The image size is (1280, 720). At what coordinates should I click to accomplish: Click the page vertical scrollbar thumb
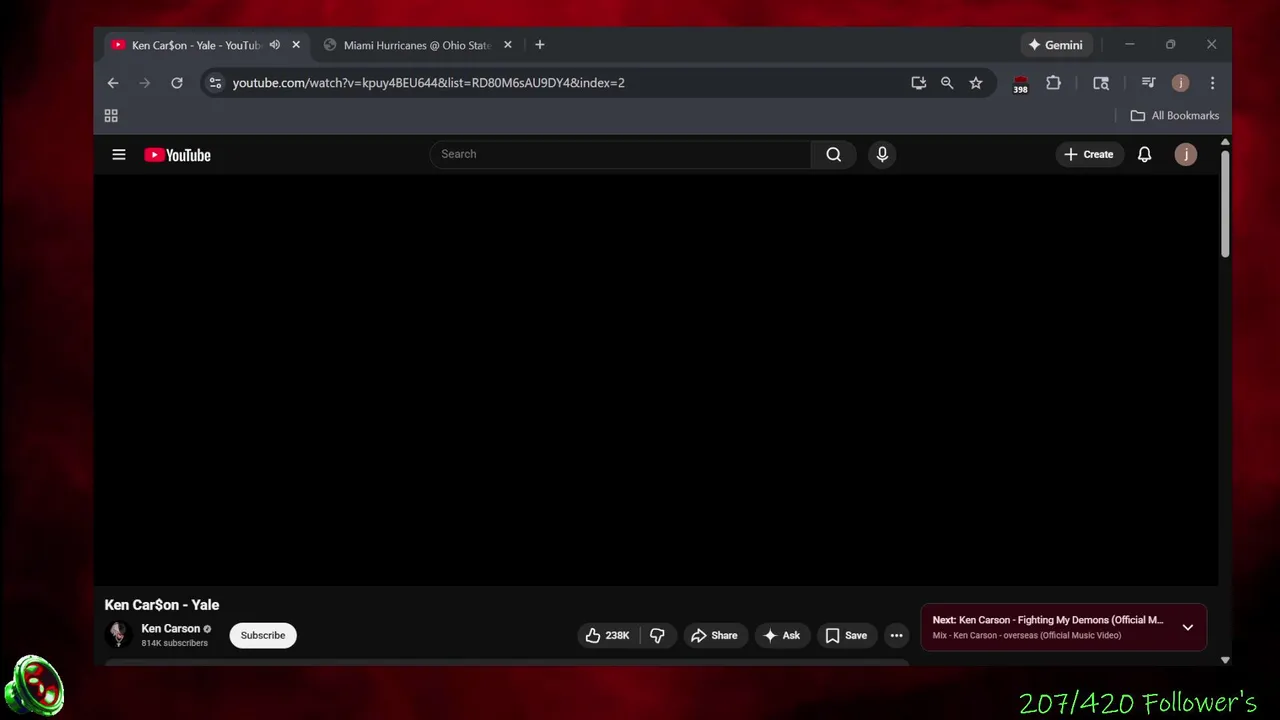click(1224, 204)
